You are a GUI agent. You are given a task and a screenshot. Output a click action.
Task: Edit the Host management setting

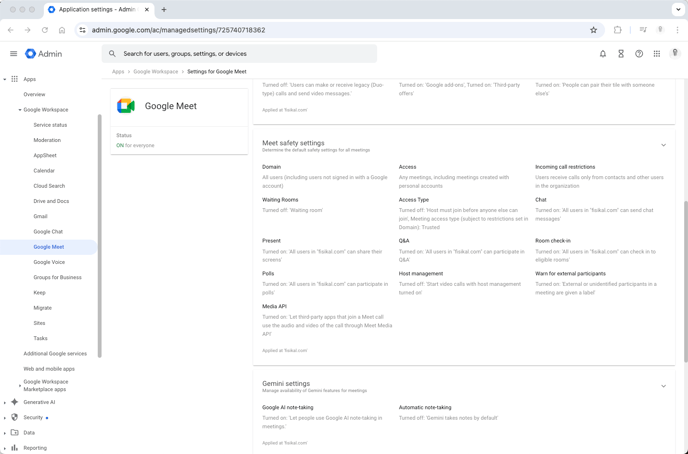tap(462, 283)
